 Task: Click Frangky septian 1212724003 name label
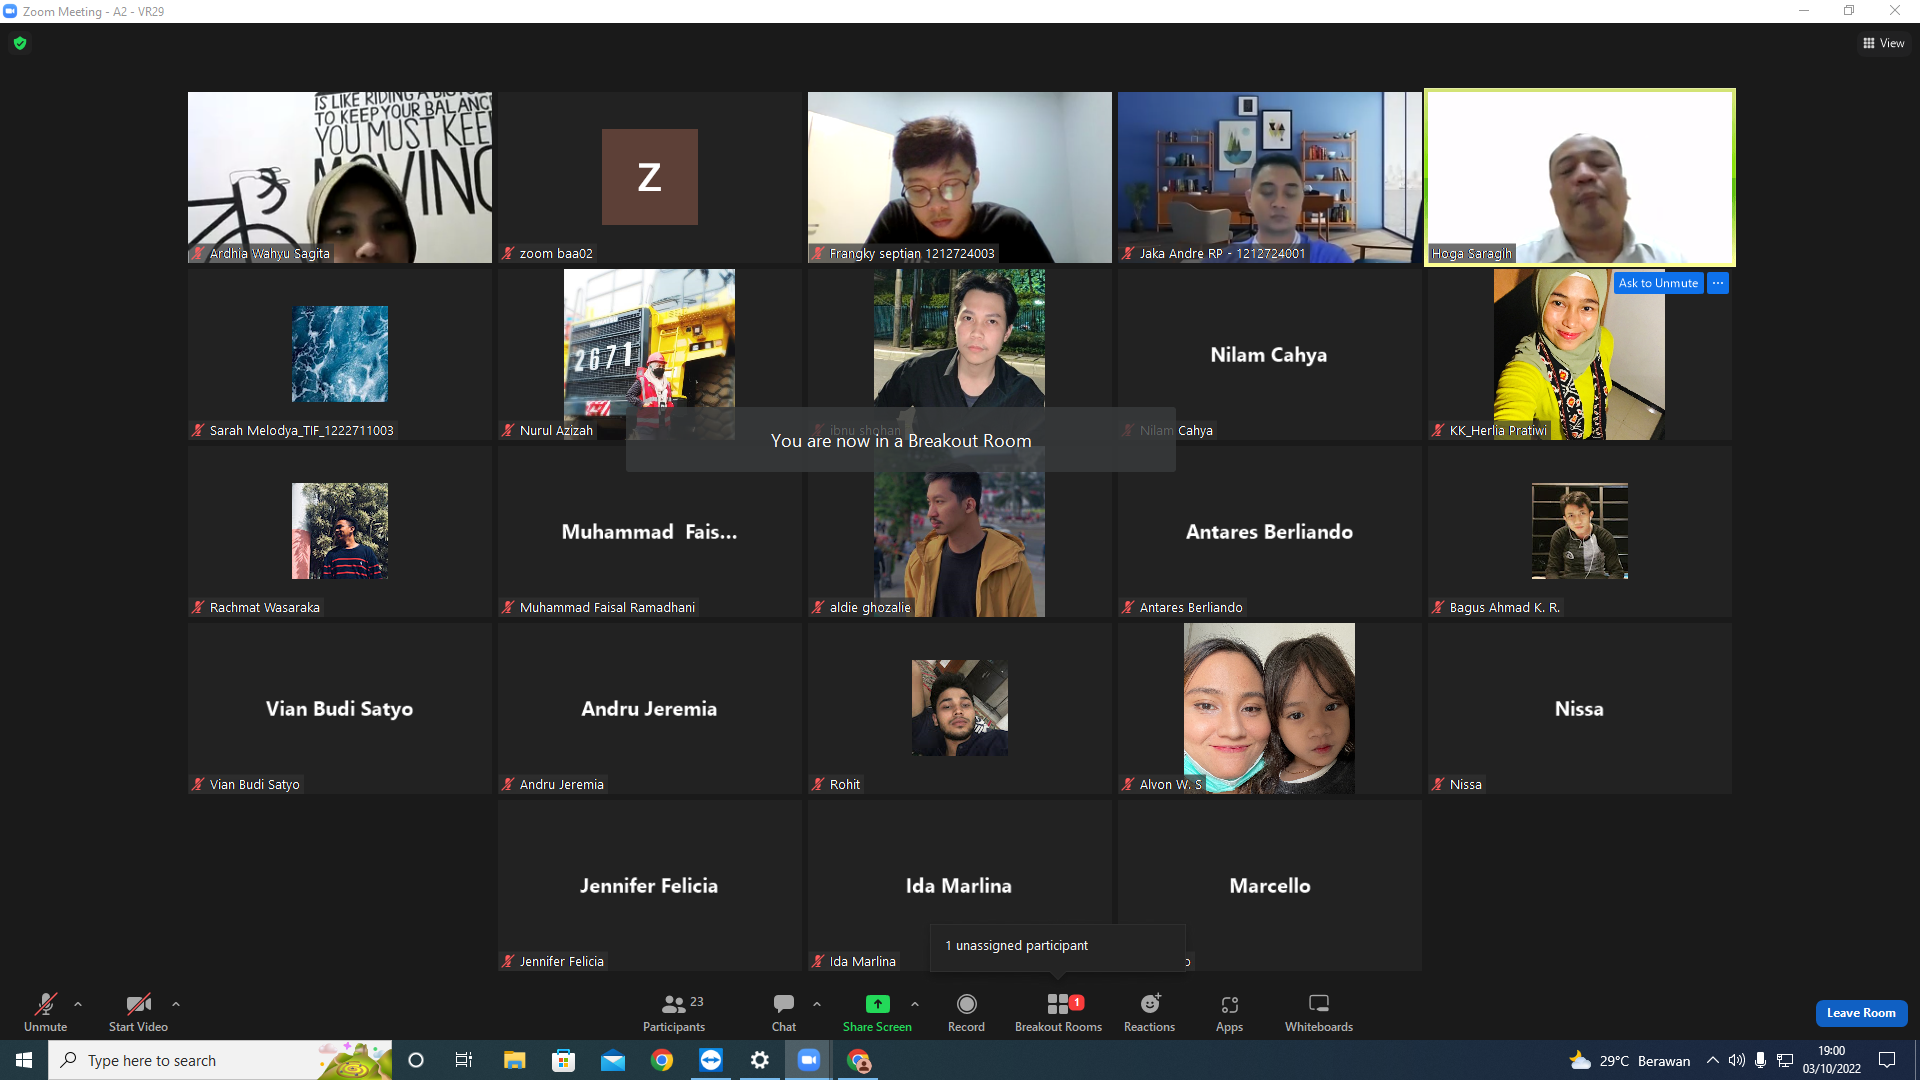click(912, 254)
